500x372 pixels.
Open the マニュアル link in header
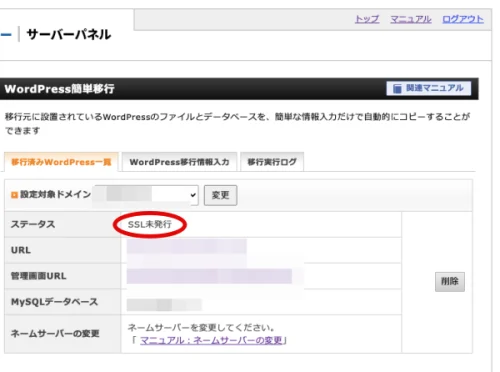[411, 19]
